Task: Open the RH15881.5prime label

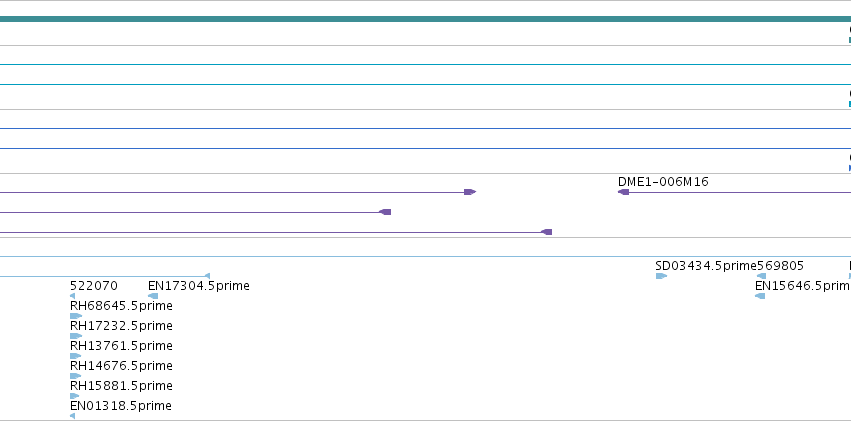Action: [x=121, y=386]
